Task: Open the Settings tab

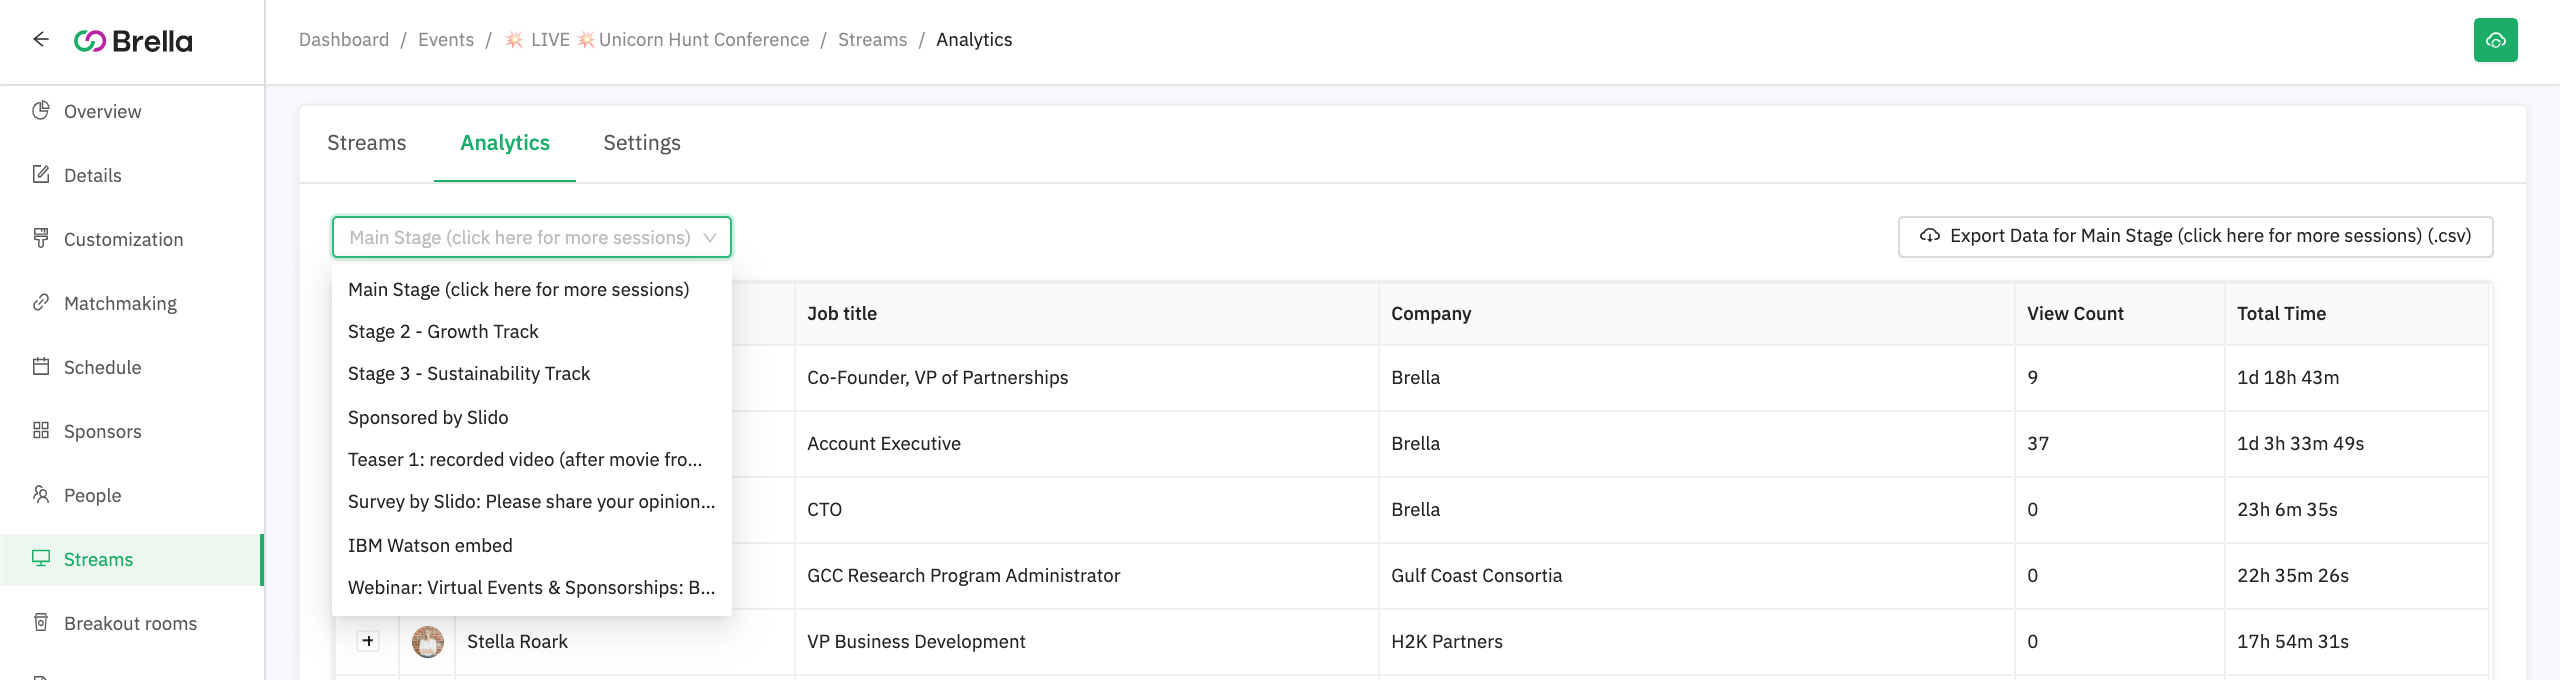Action: pyautogui.click(x=642, y=143)
